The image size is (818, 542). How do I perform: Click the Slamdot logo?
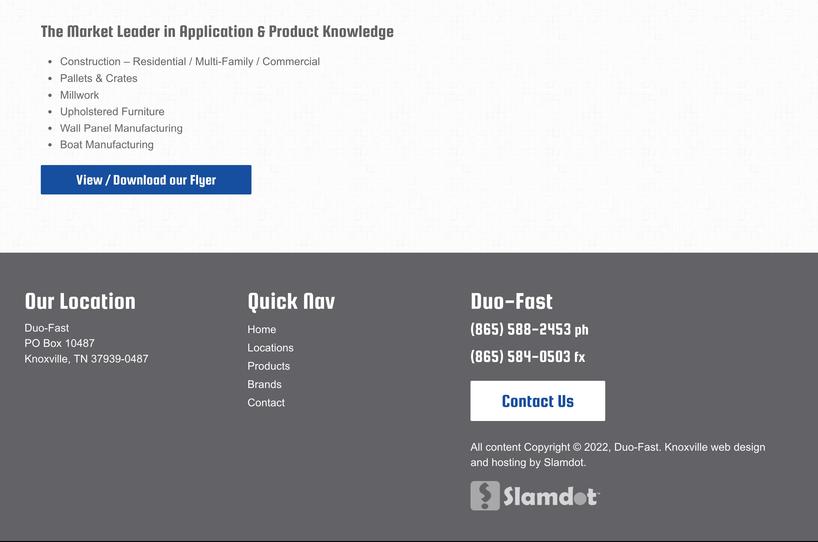tap(535, 496)
